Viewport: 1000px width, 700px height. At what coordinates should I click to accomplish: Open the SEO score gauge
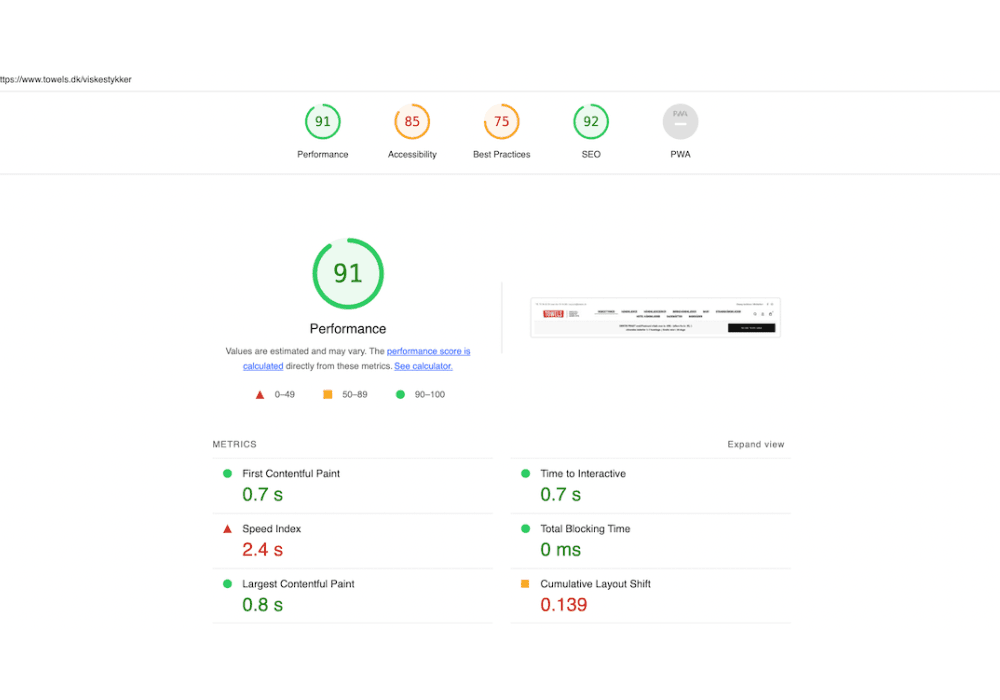(590, 121)
